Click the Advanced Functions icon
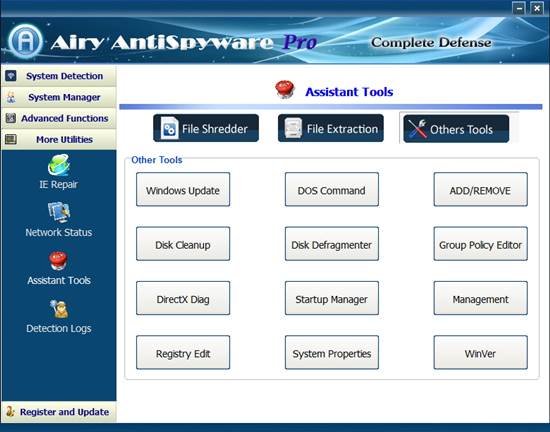 pos(11,118)
